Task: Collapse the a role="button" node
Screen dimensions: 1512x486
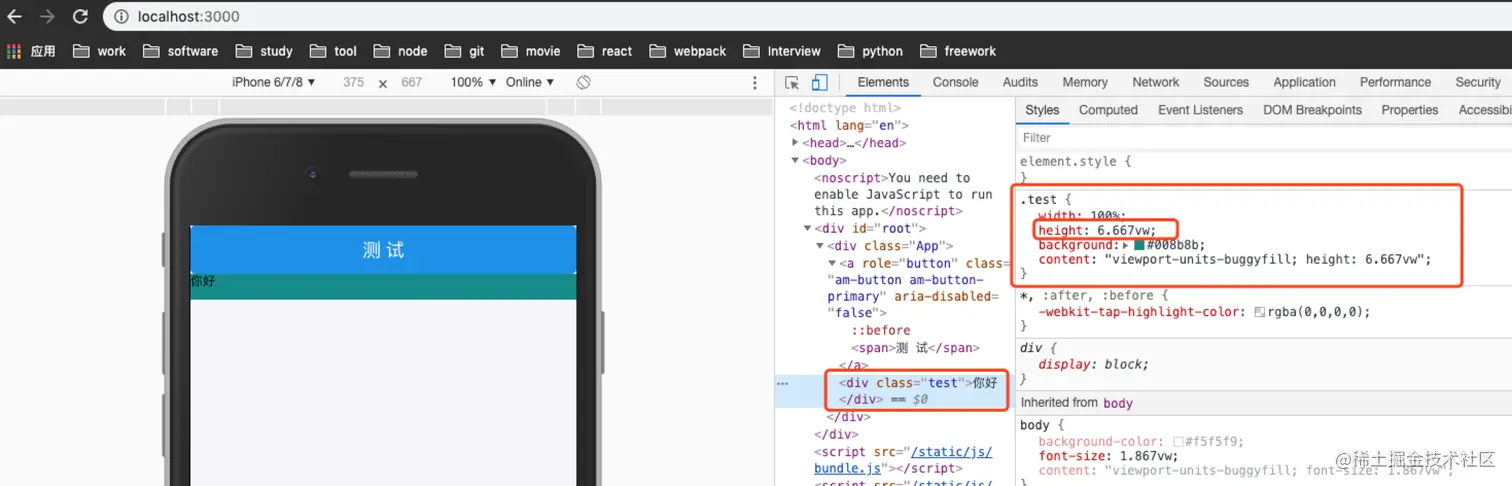Action: coord(832,263)
